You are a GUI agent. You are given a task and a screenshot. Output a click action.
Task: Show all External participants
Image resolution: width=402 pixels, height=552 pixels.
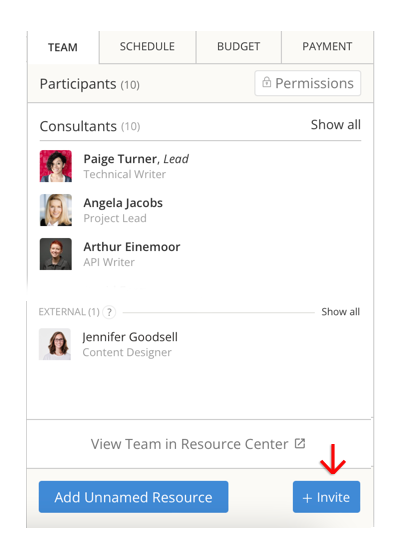[x=340, y=312]
